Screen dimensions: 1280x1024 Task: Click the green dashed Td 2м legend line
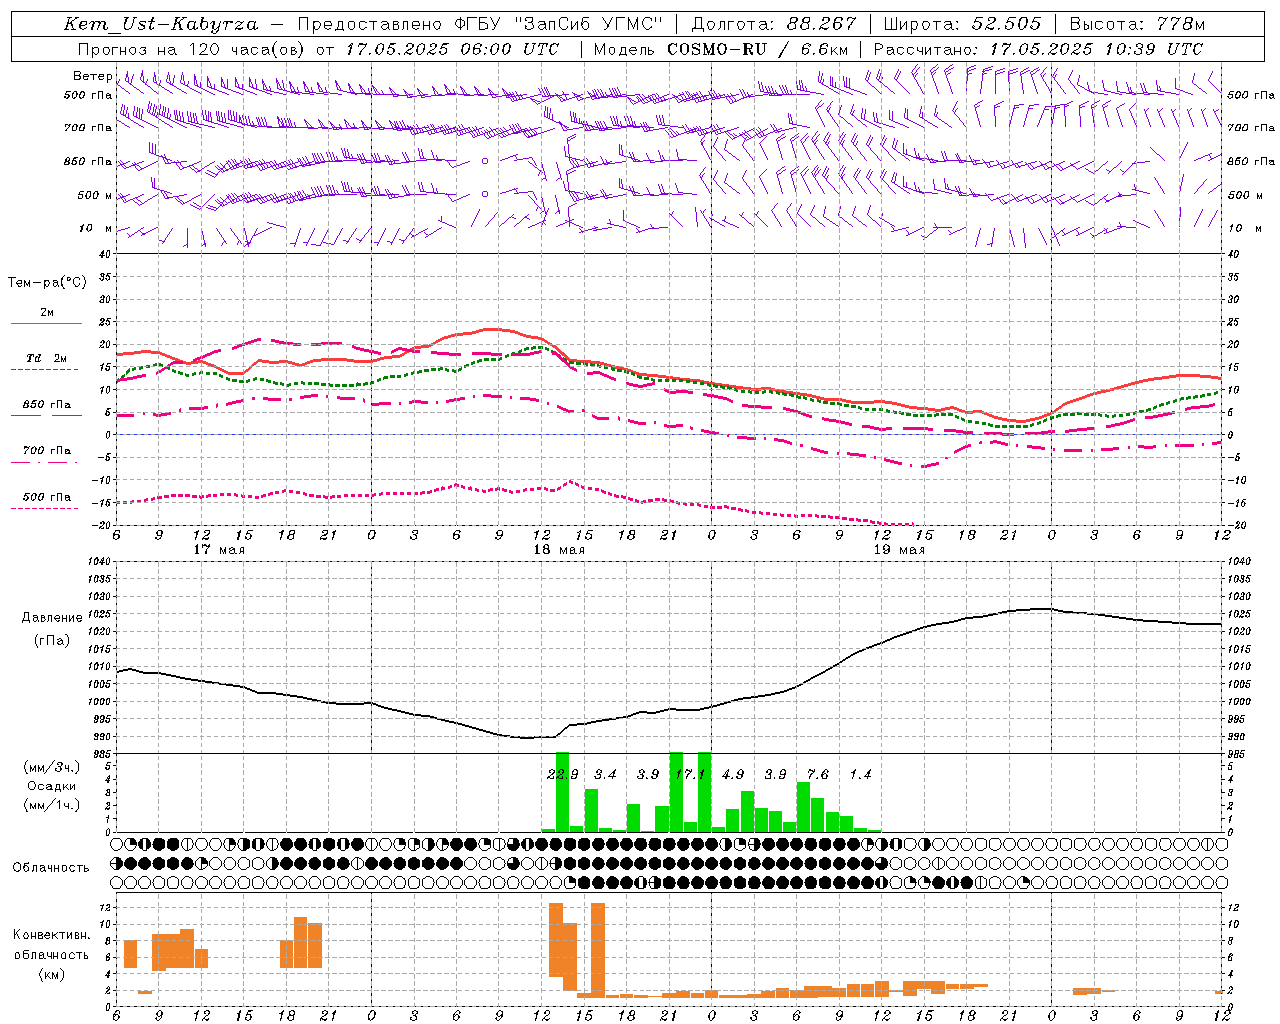coord(44,370)
